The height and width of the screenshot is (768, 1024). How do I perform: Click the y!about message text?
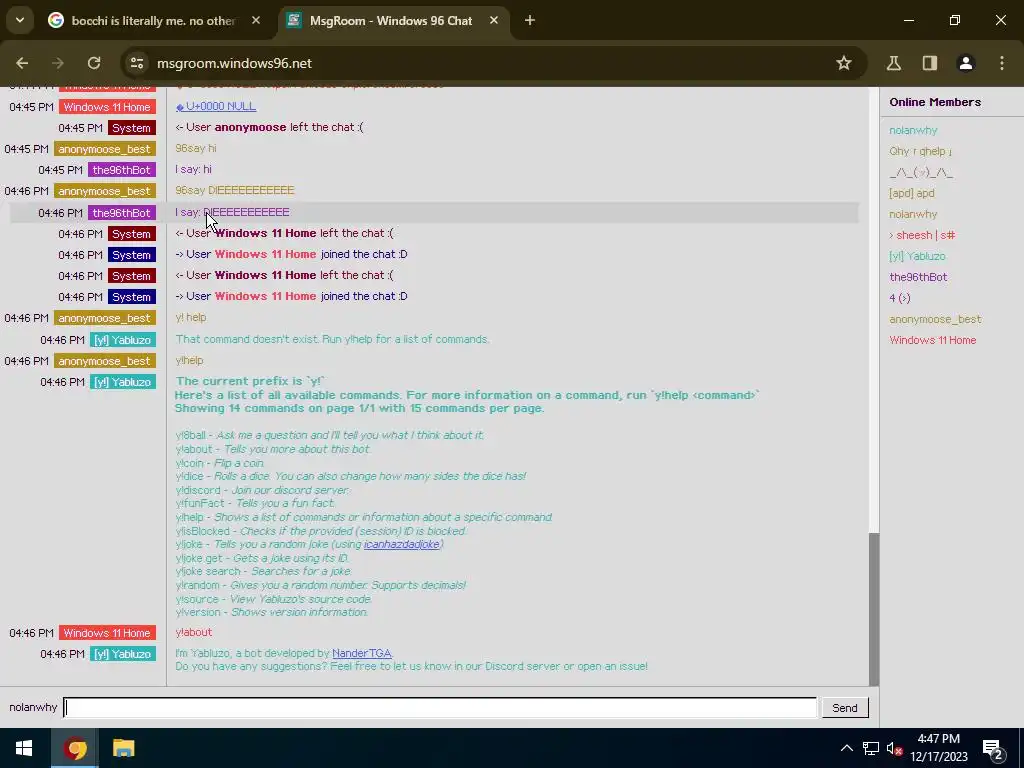pos(193,632)
